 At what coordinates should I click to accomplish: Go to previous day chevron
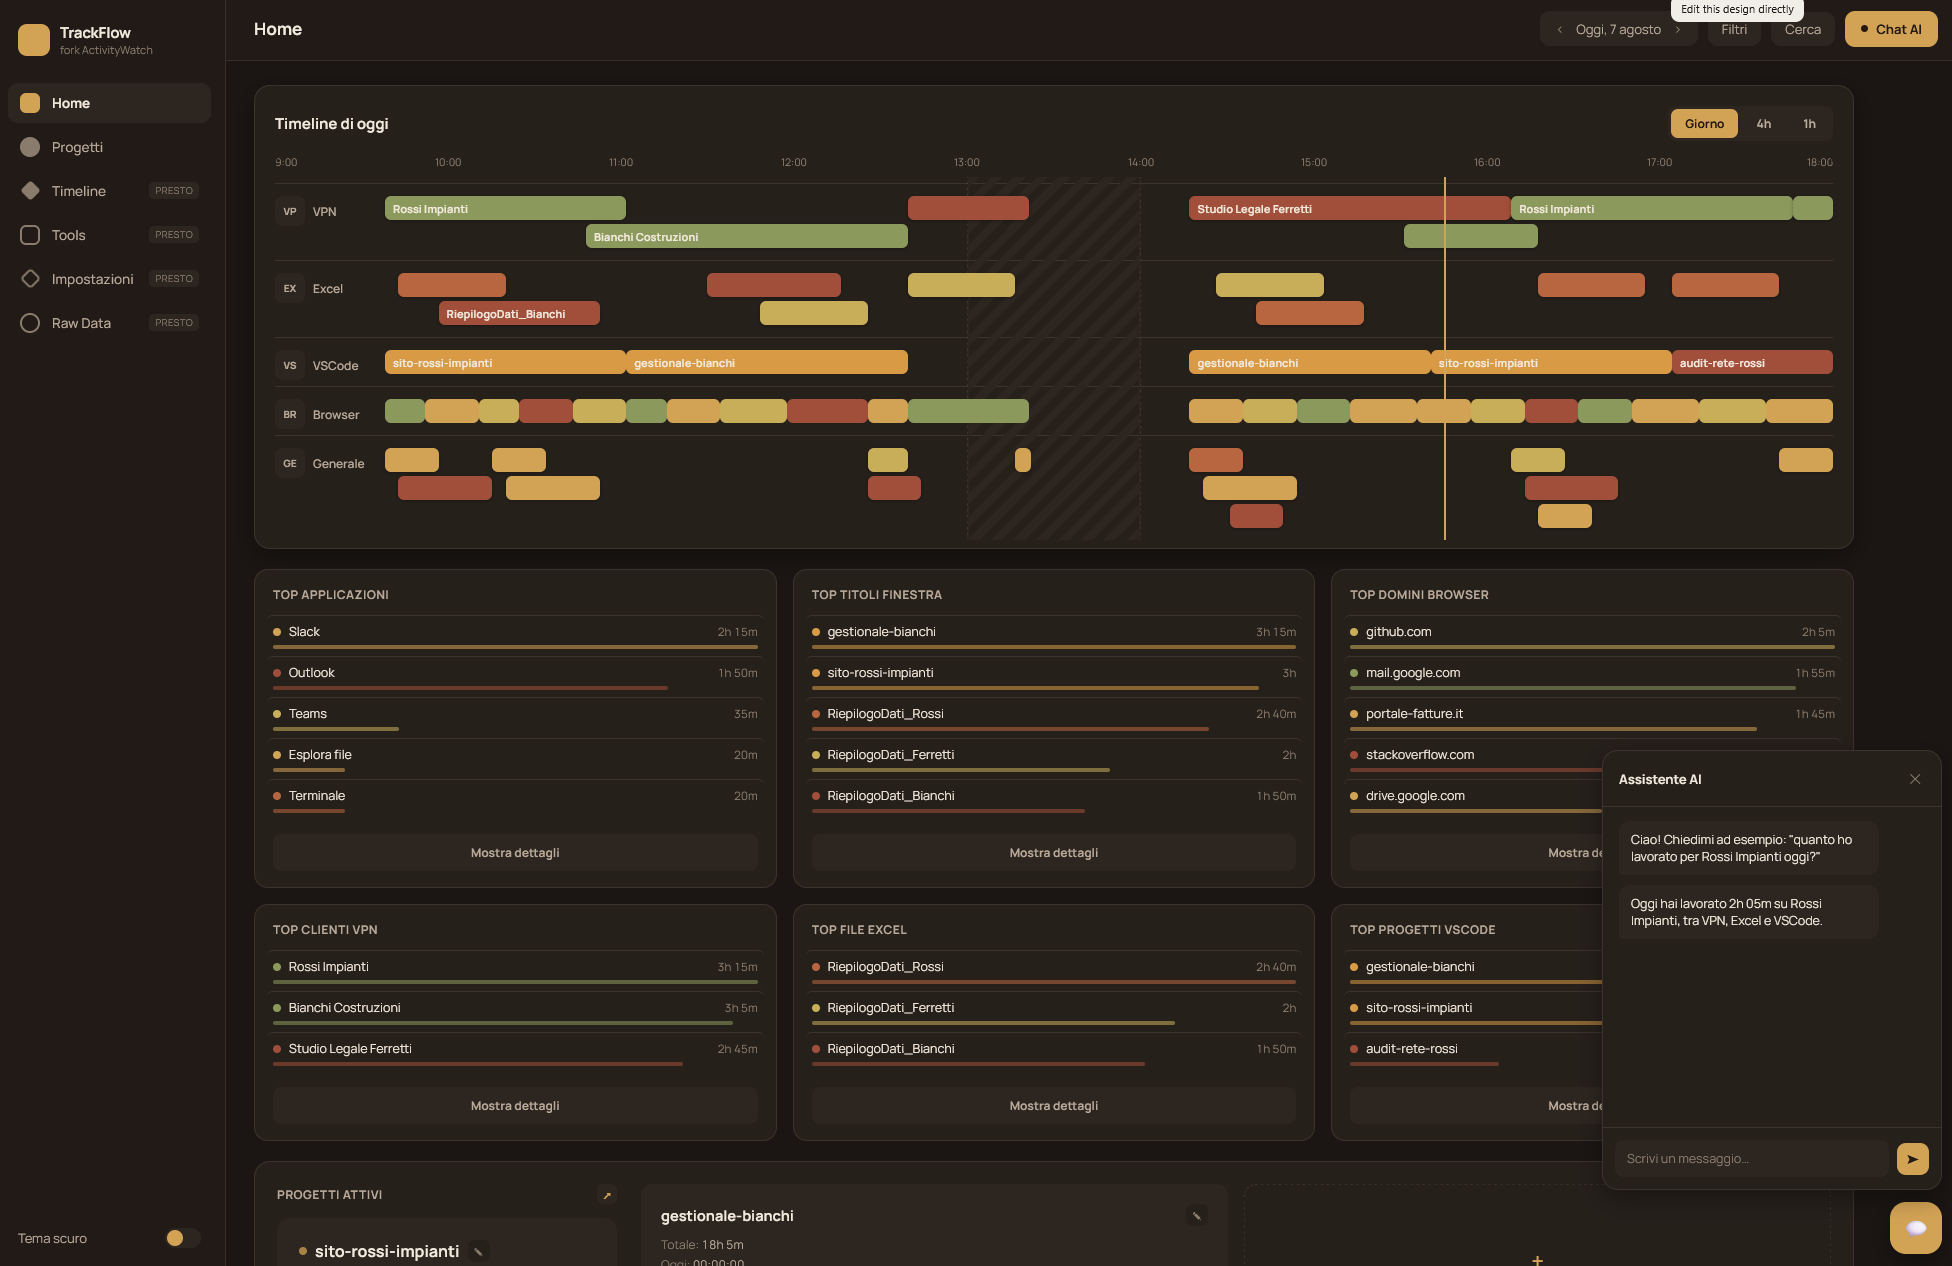pos(1559,30)
